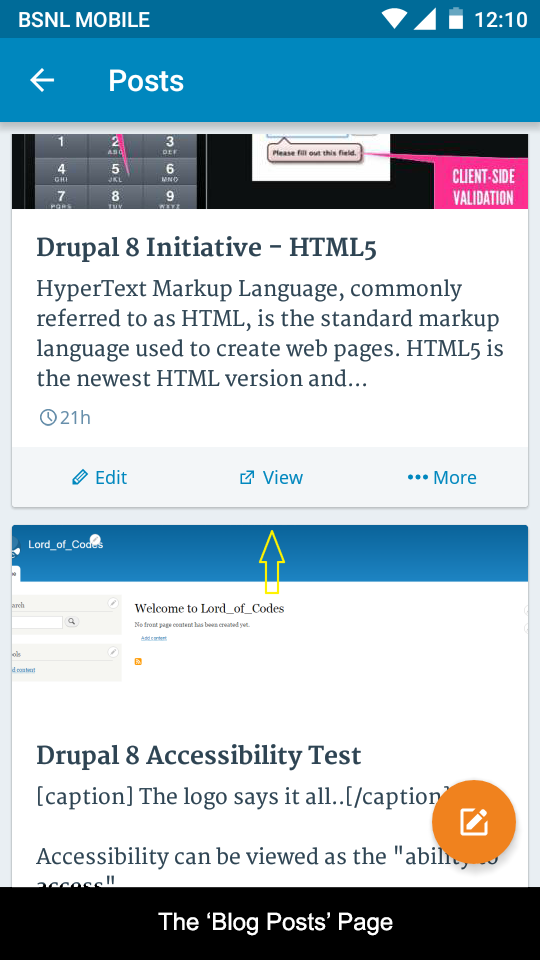Tap the "The logo says it all" caption text
540x960 pixels.
[x=242, y=797]
